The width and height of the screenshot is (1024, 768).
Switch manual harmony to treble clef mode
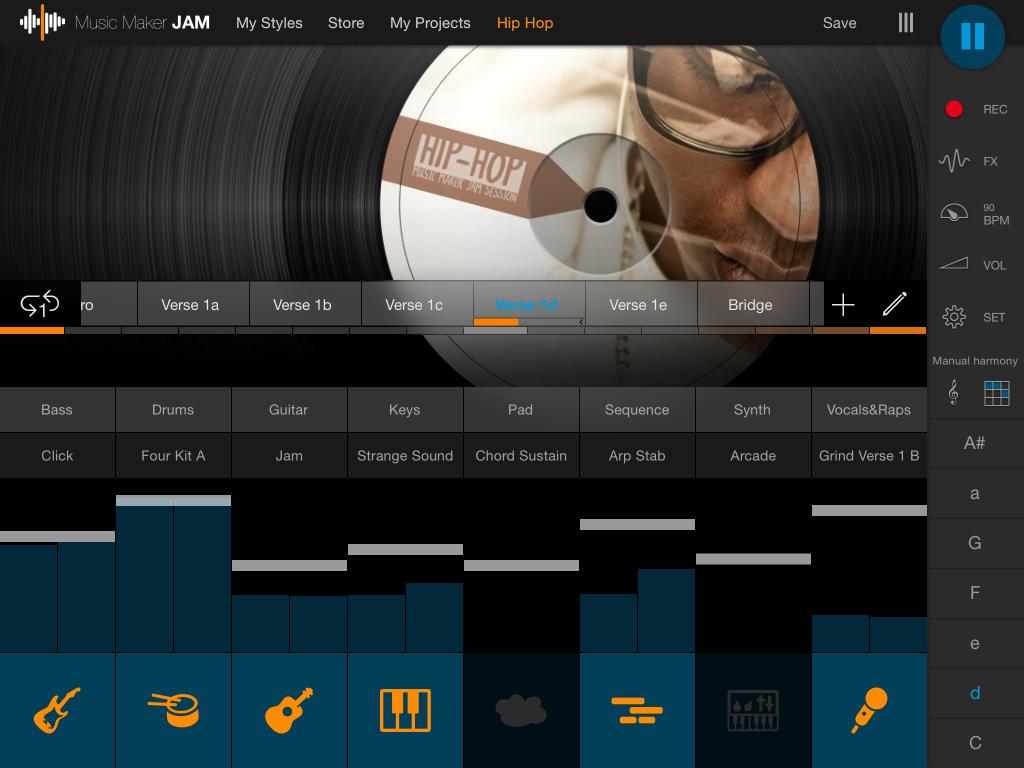point(955,392)
